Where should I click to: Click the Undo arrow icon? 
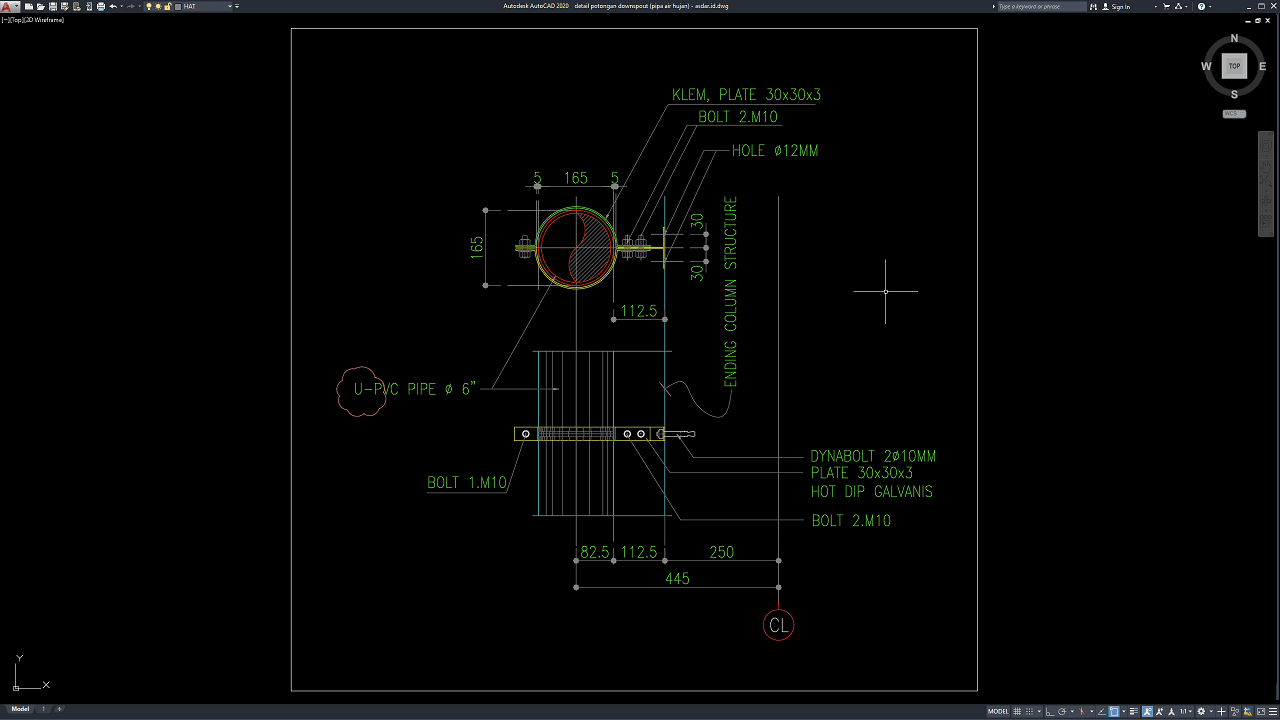pyautogui.click(x=112, y=6)
